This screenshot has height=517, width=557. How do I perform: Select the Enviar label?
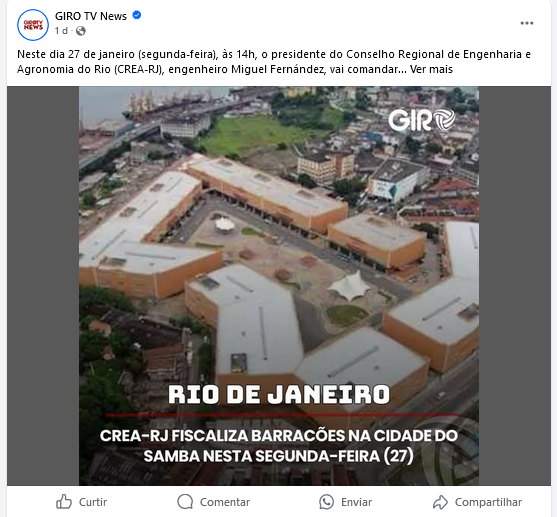(356, 502)
